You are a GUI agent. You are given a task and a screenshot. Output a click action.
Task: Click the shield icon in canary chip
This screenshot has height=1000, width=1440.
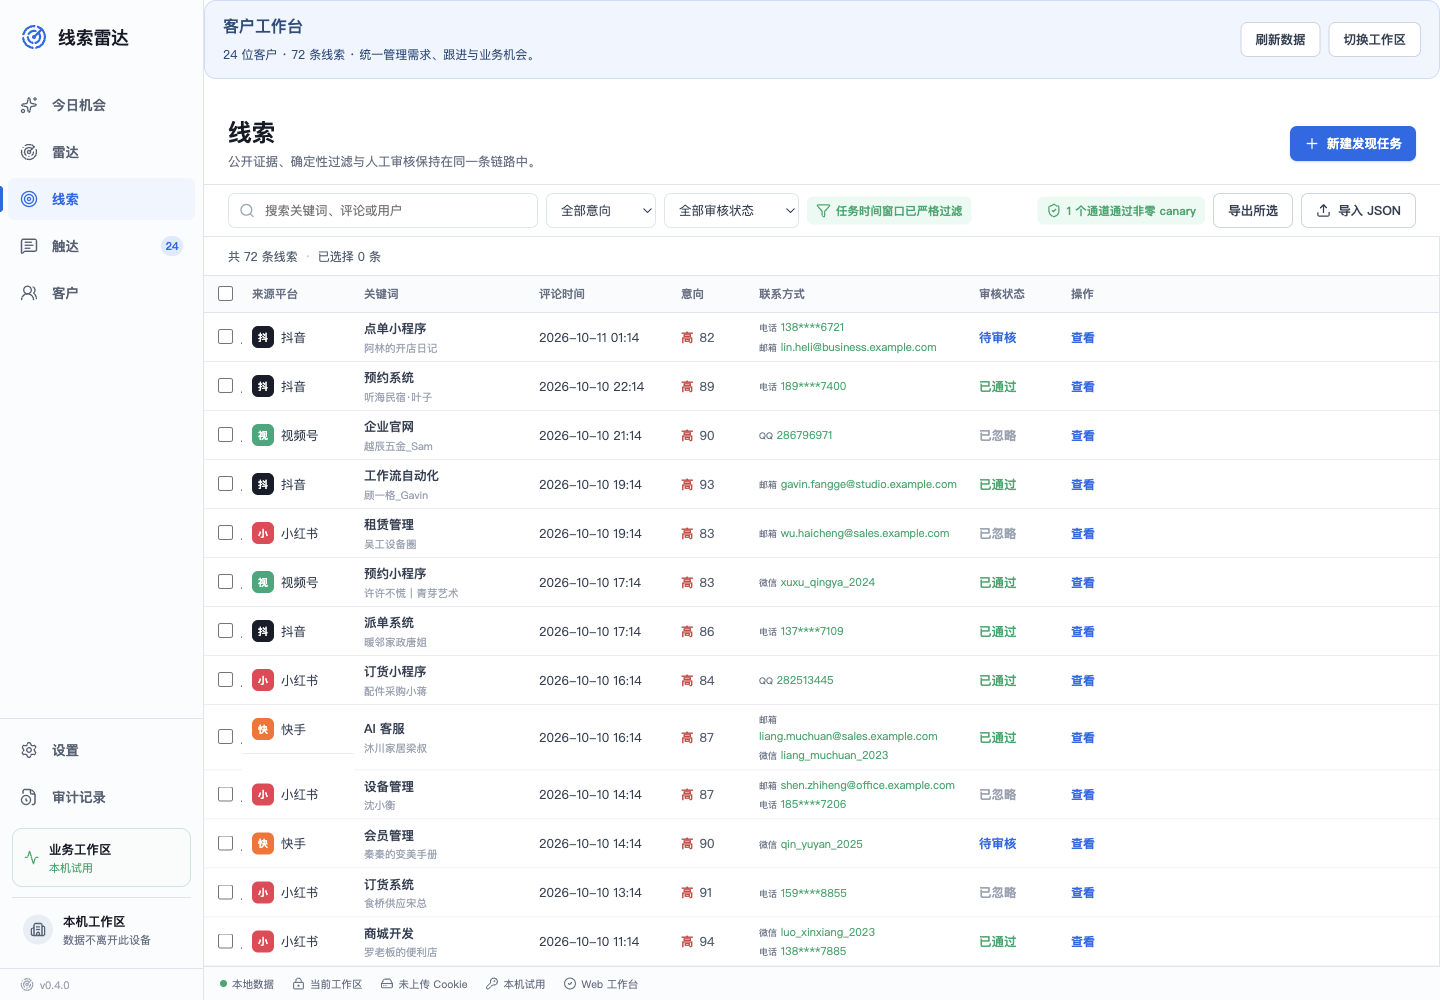(x=1053, y=211)
